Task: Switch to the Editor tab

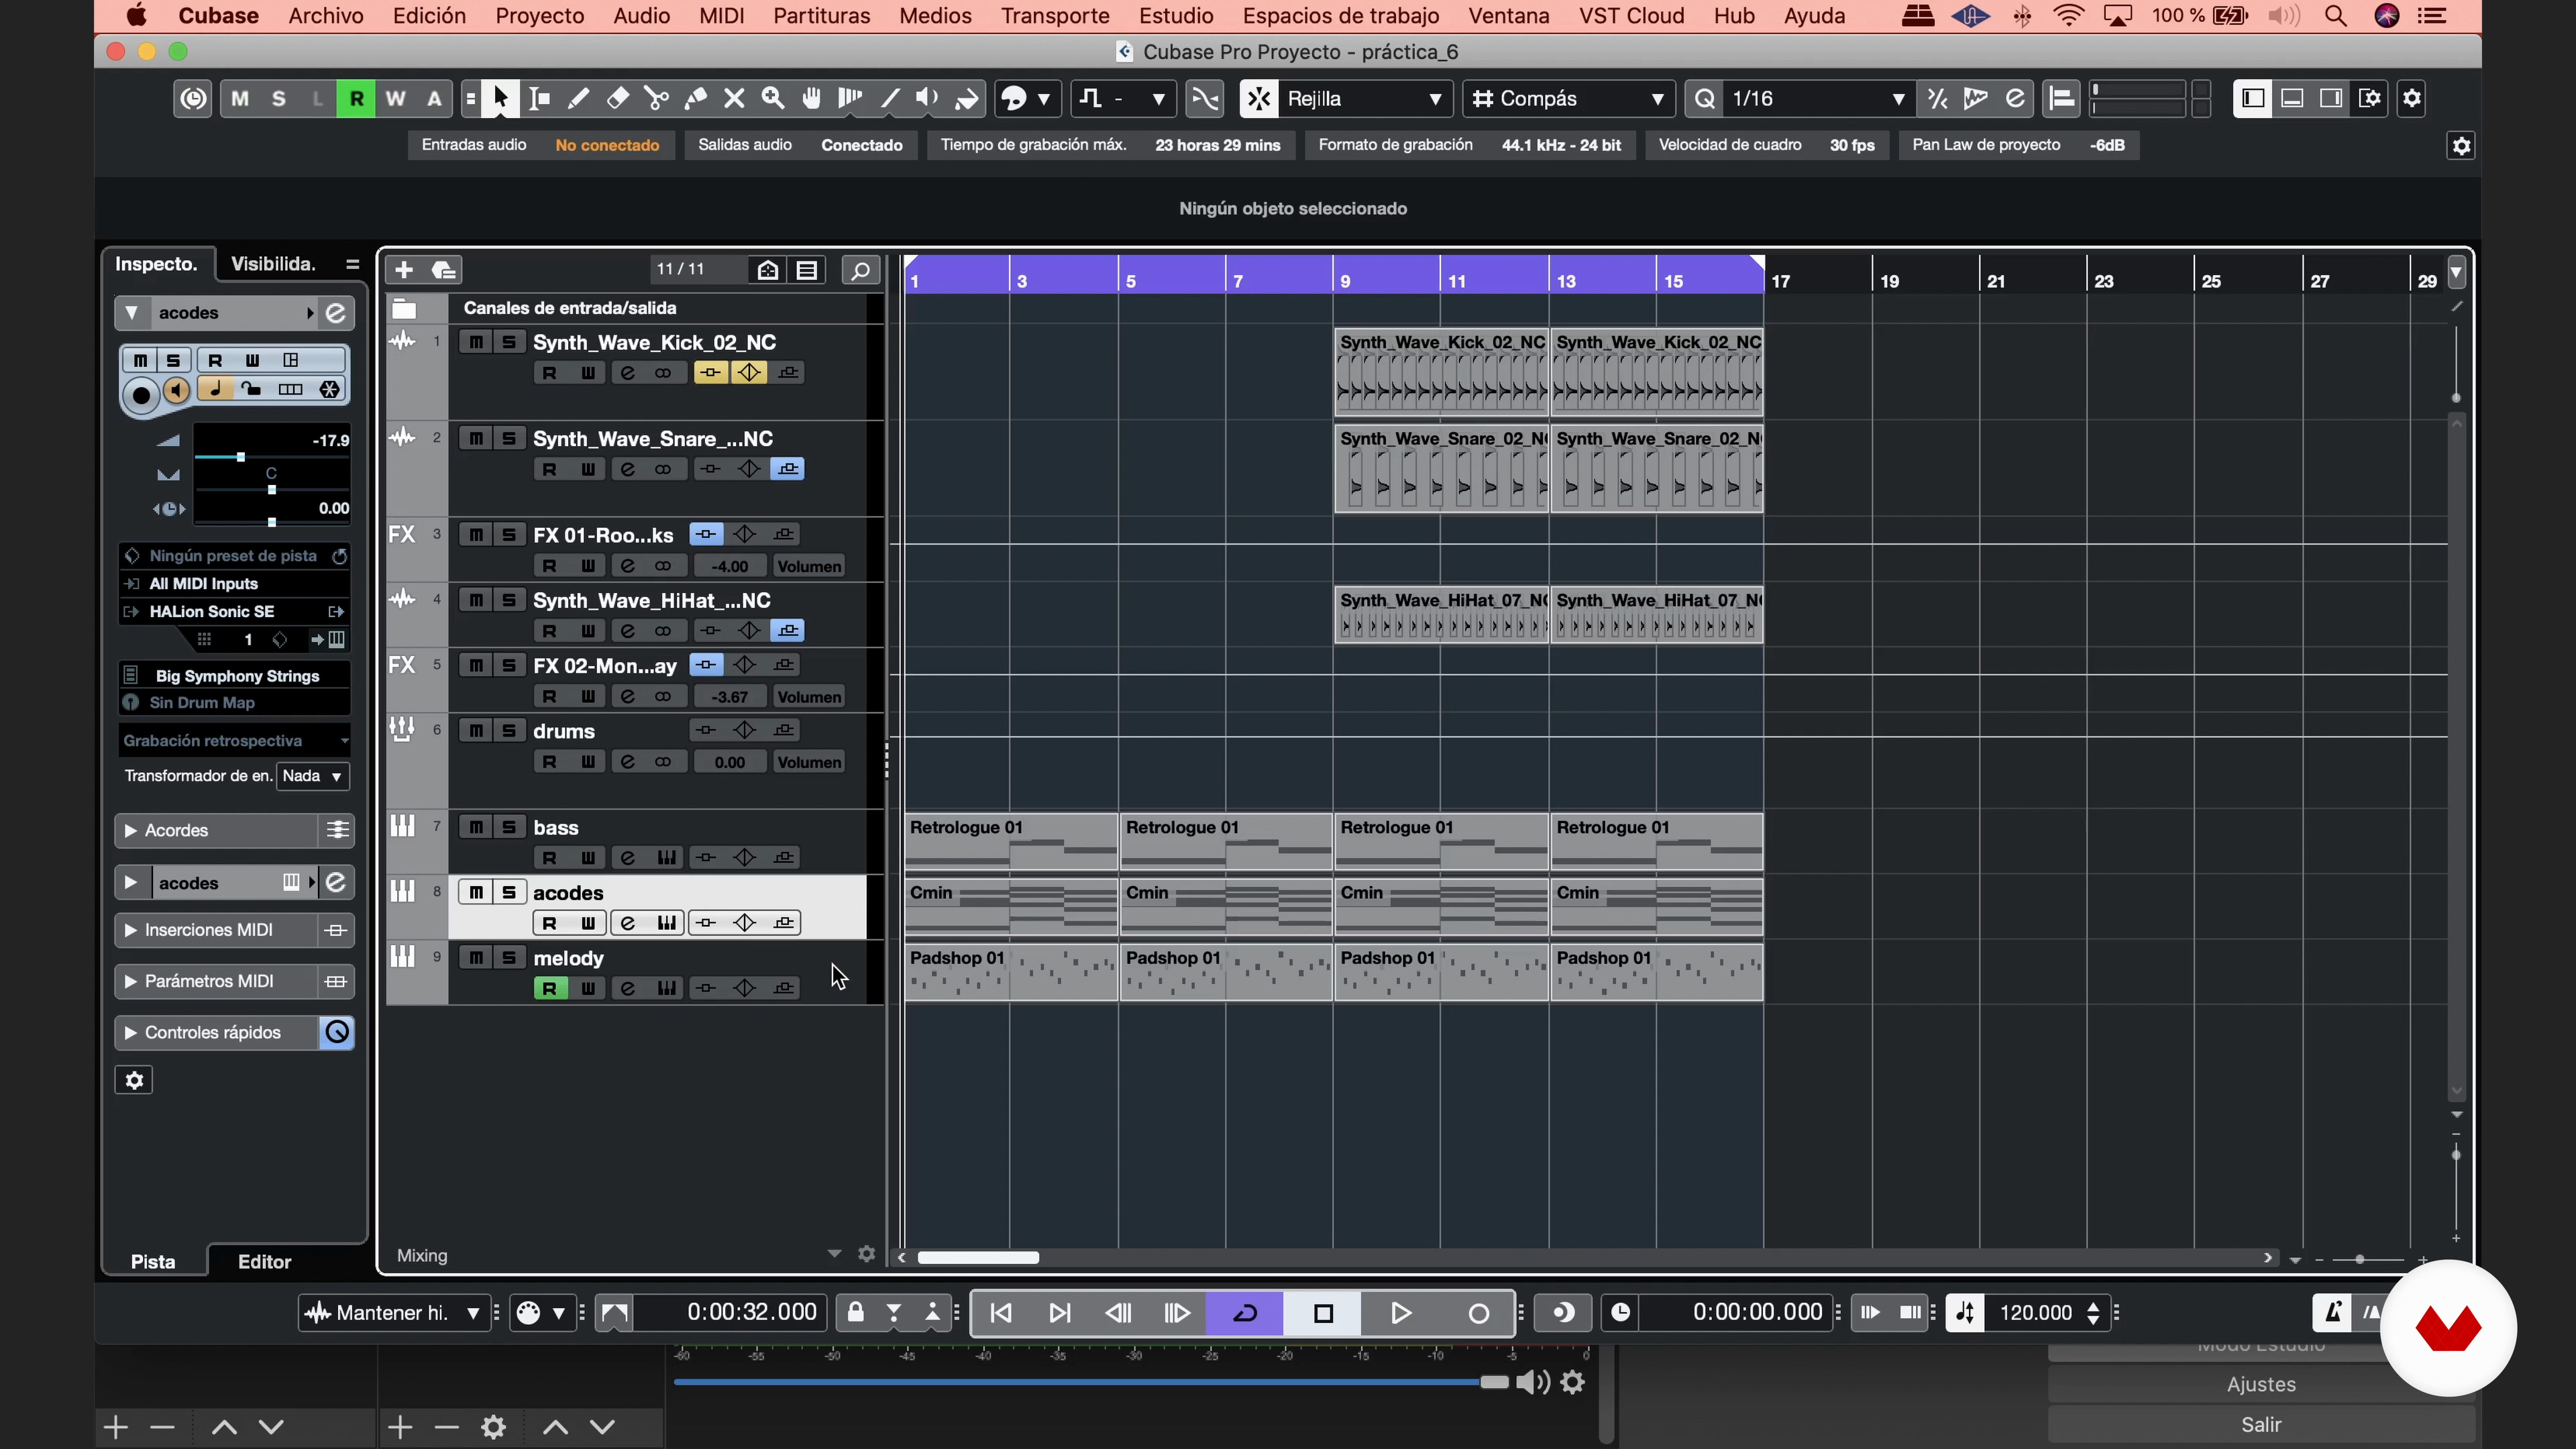Action: [264, 1262]
